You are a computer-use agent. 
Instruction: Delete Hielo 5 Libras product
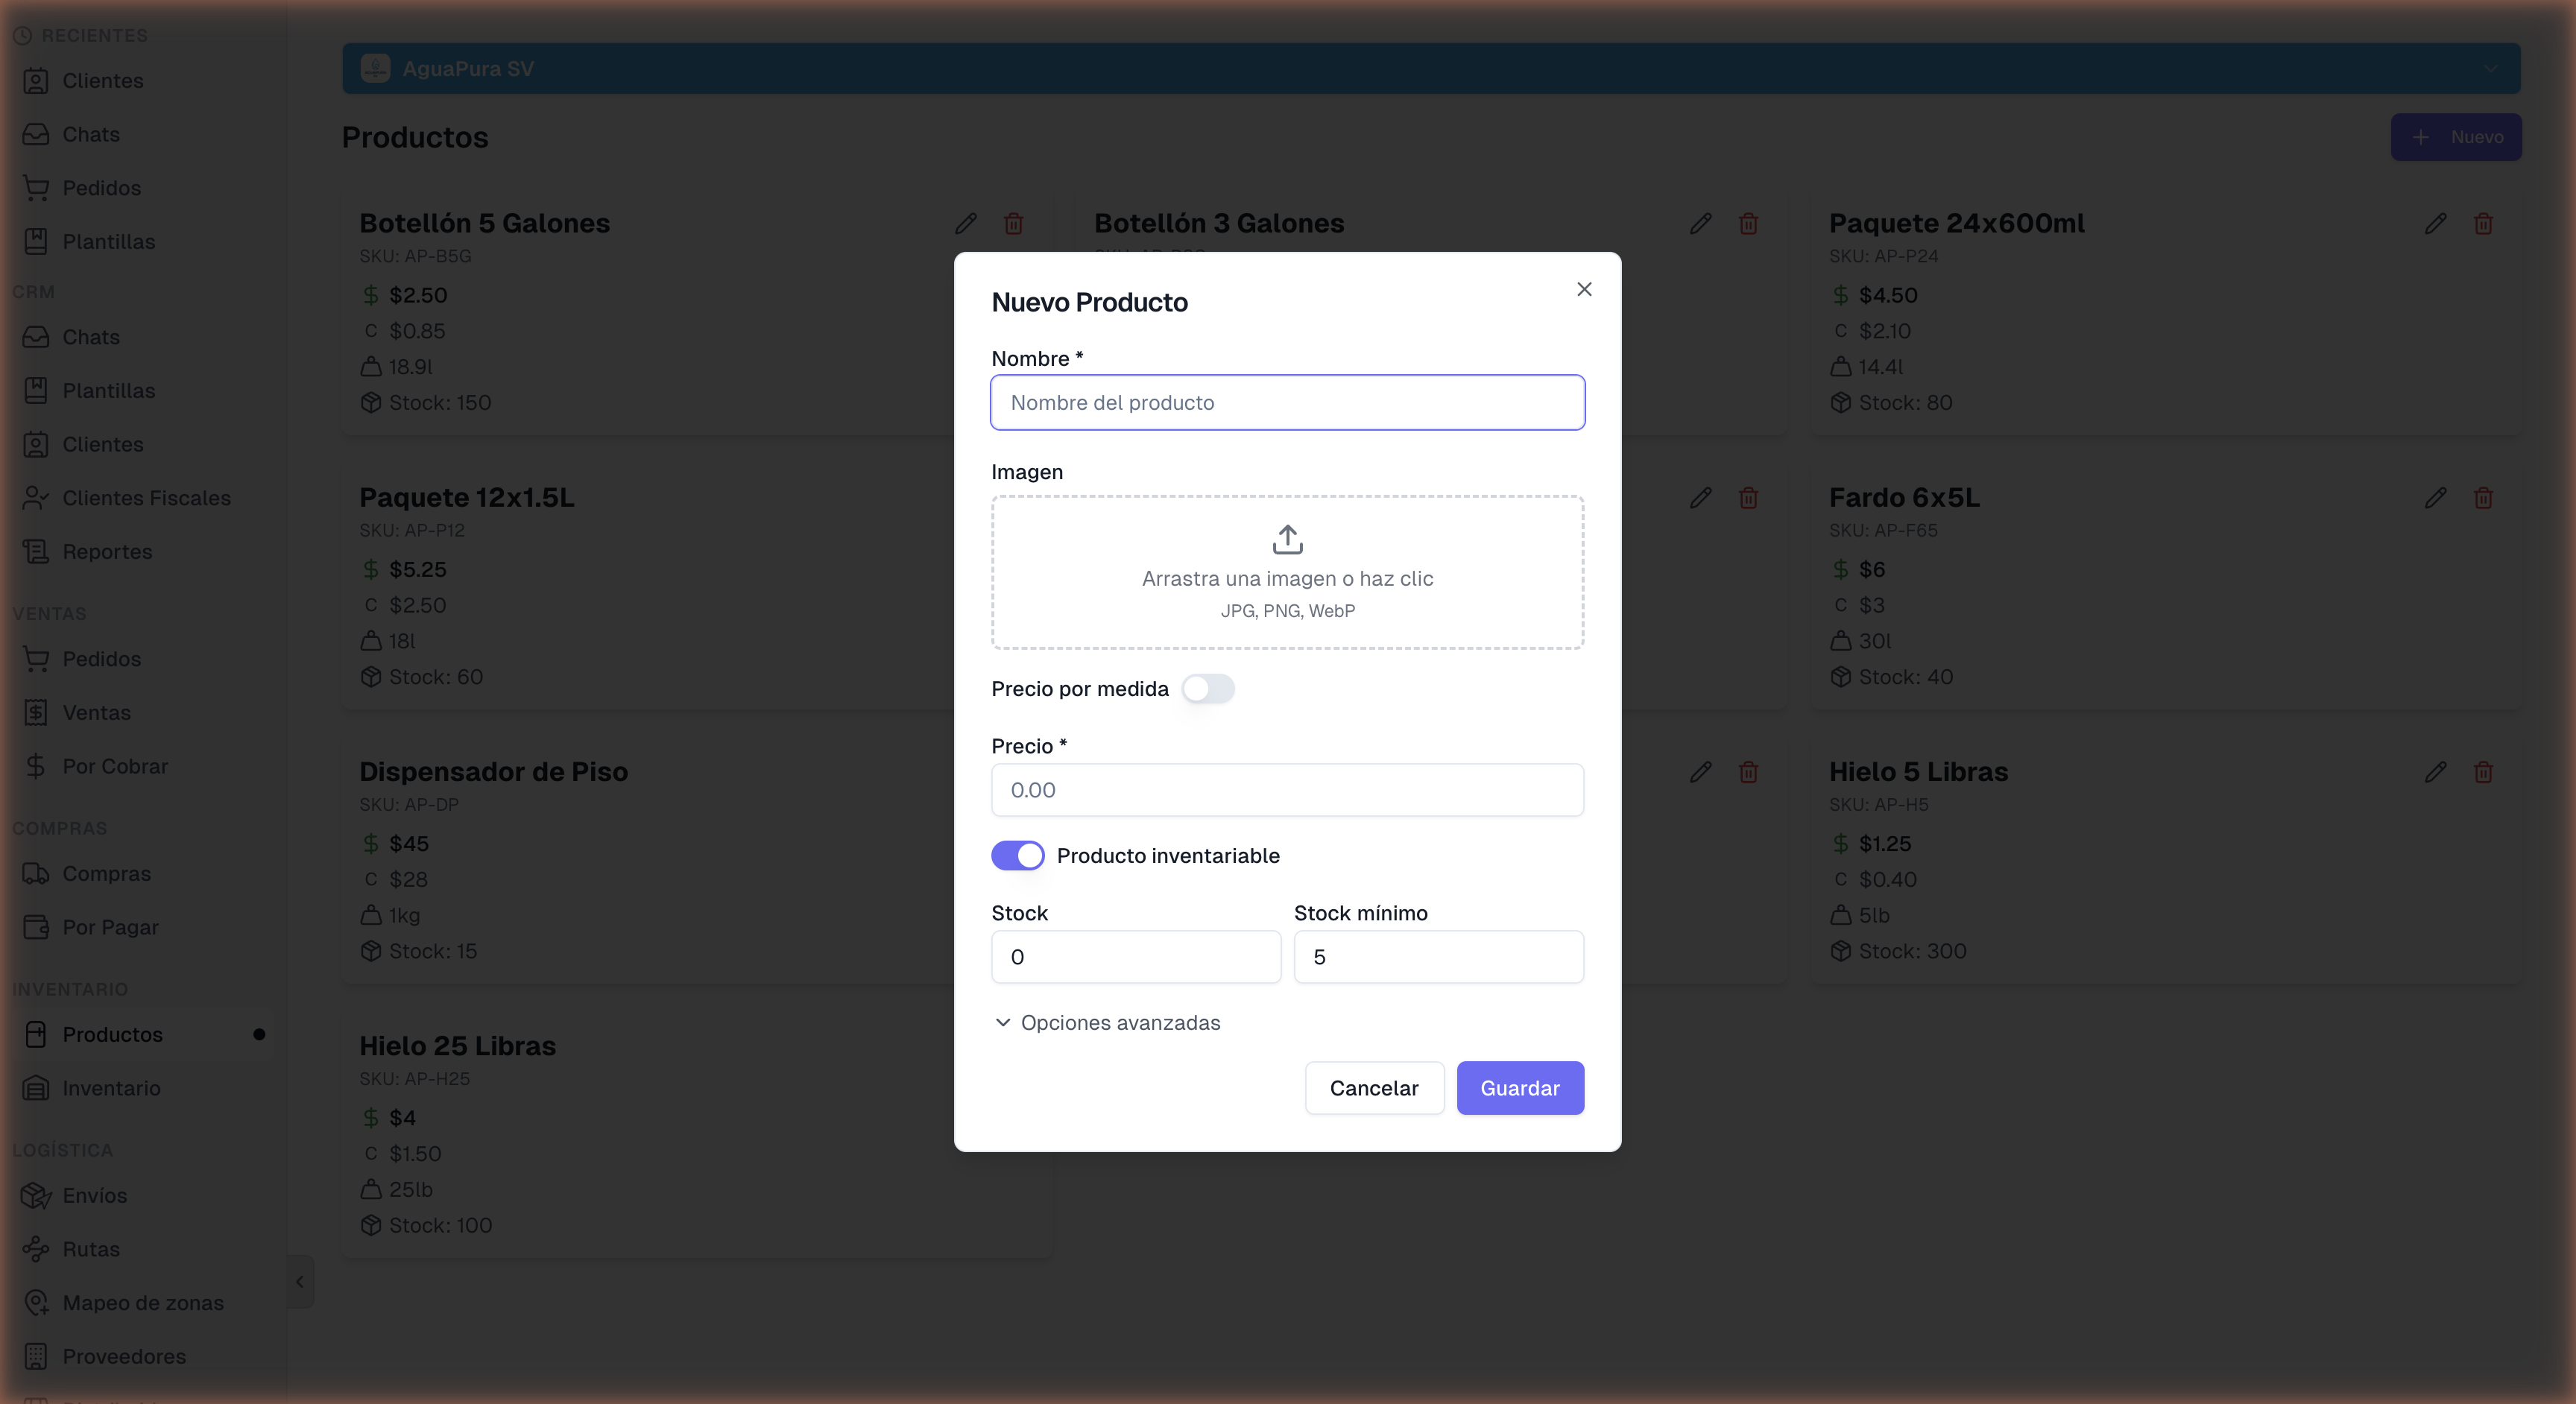2483,772
